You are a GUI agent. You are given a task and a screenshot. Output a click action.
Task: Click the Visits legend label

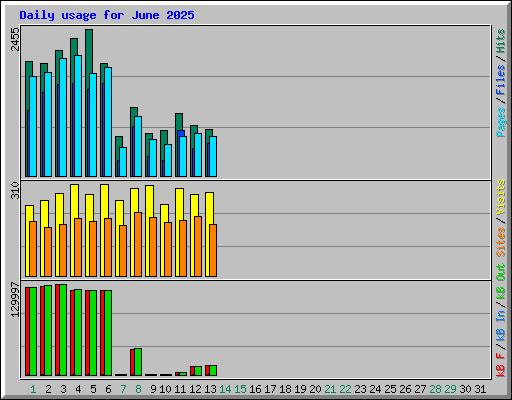click(501, 198)
